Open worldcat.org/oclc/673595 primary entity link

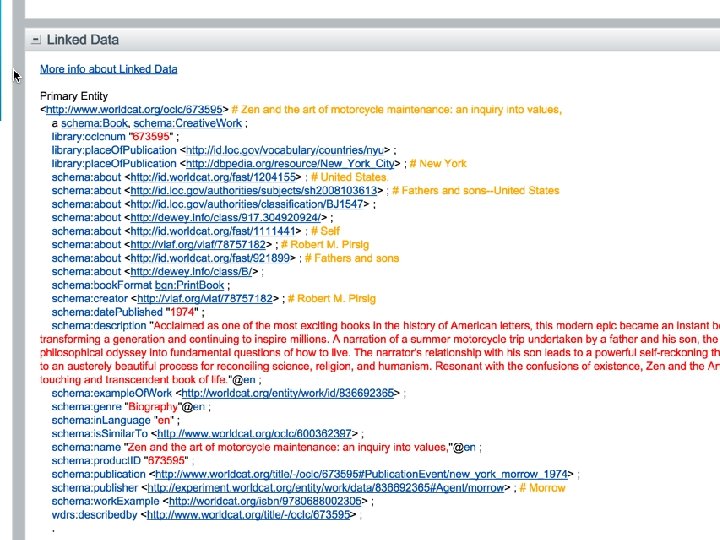click(x=134, y=109)
